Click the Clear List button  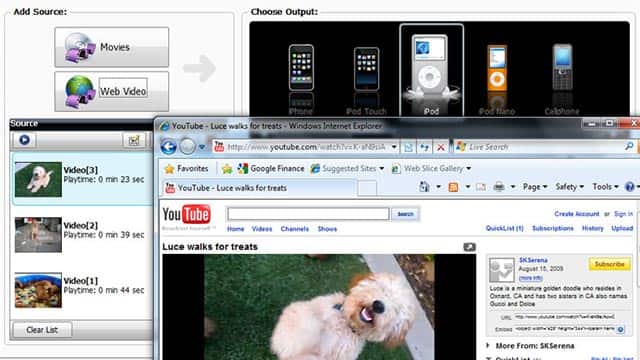pos(42,330)
